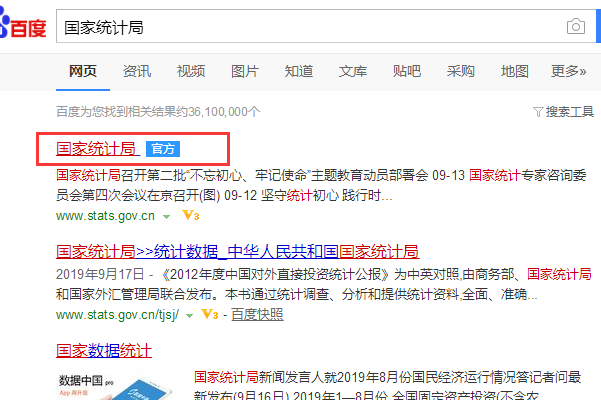
Task: Click the 百度快照 cached page link
Action: (x=257, y=315)
